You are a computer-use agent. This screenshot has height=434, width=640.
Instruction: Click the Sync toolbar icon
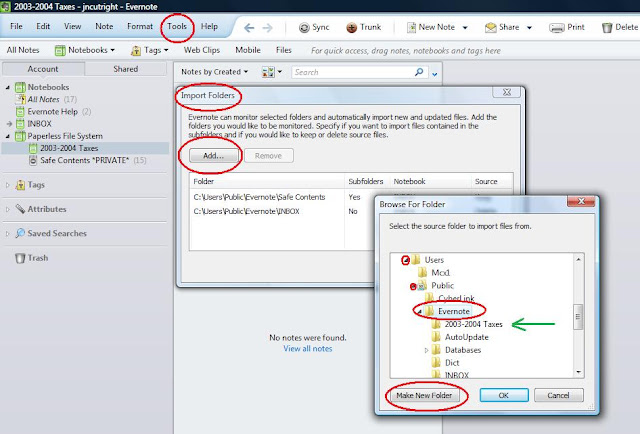click(304, 27)
